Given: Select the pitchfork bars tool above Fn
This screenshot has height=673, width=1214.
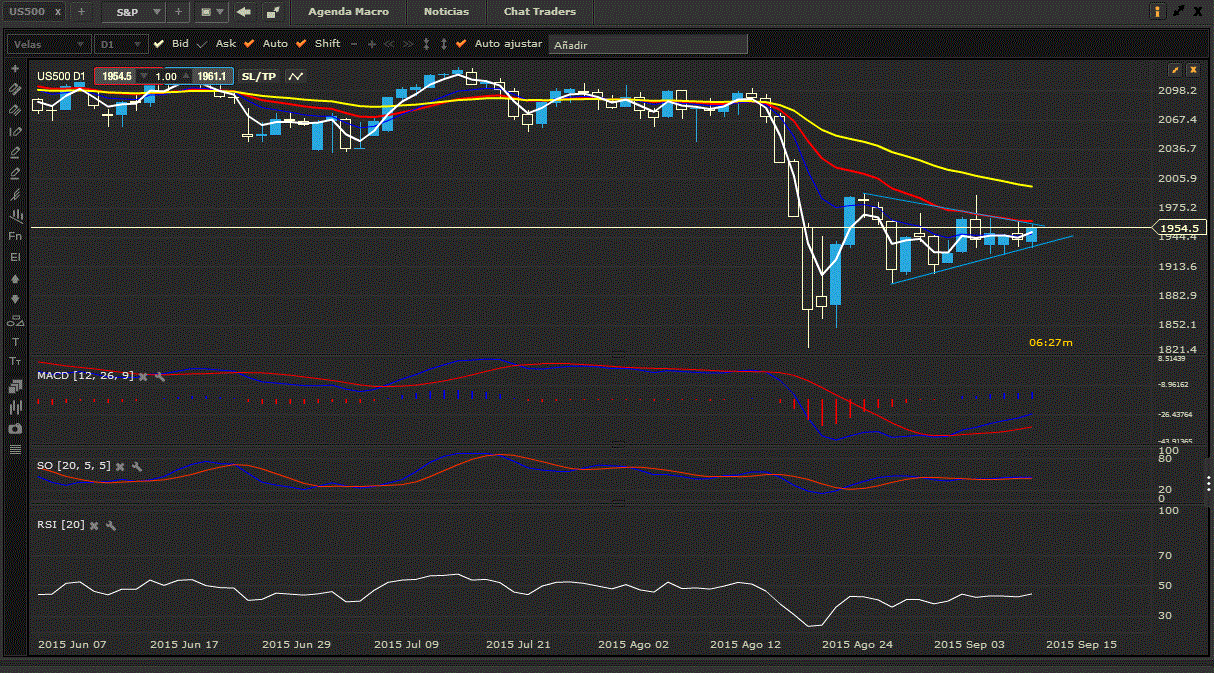Looking at the screenshot, I should [15, 215].
